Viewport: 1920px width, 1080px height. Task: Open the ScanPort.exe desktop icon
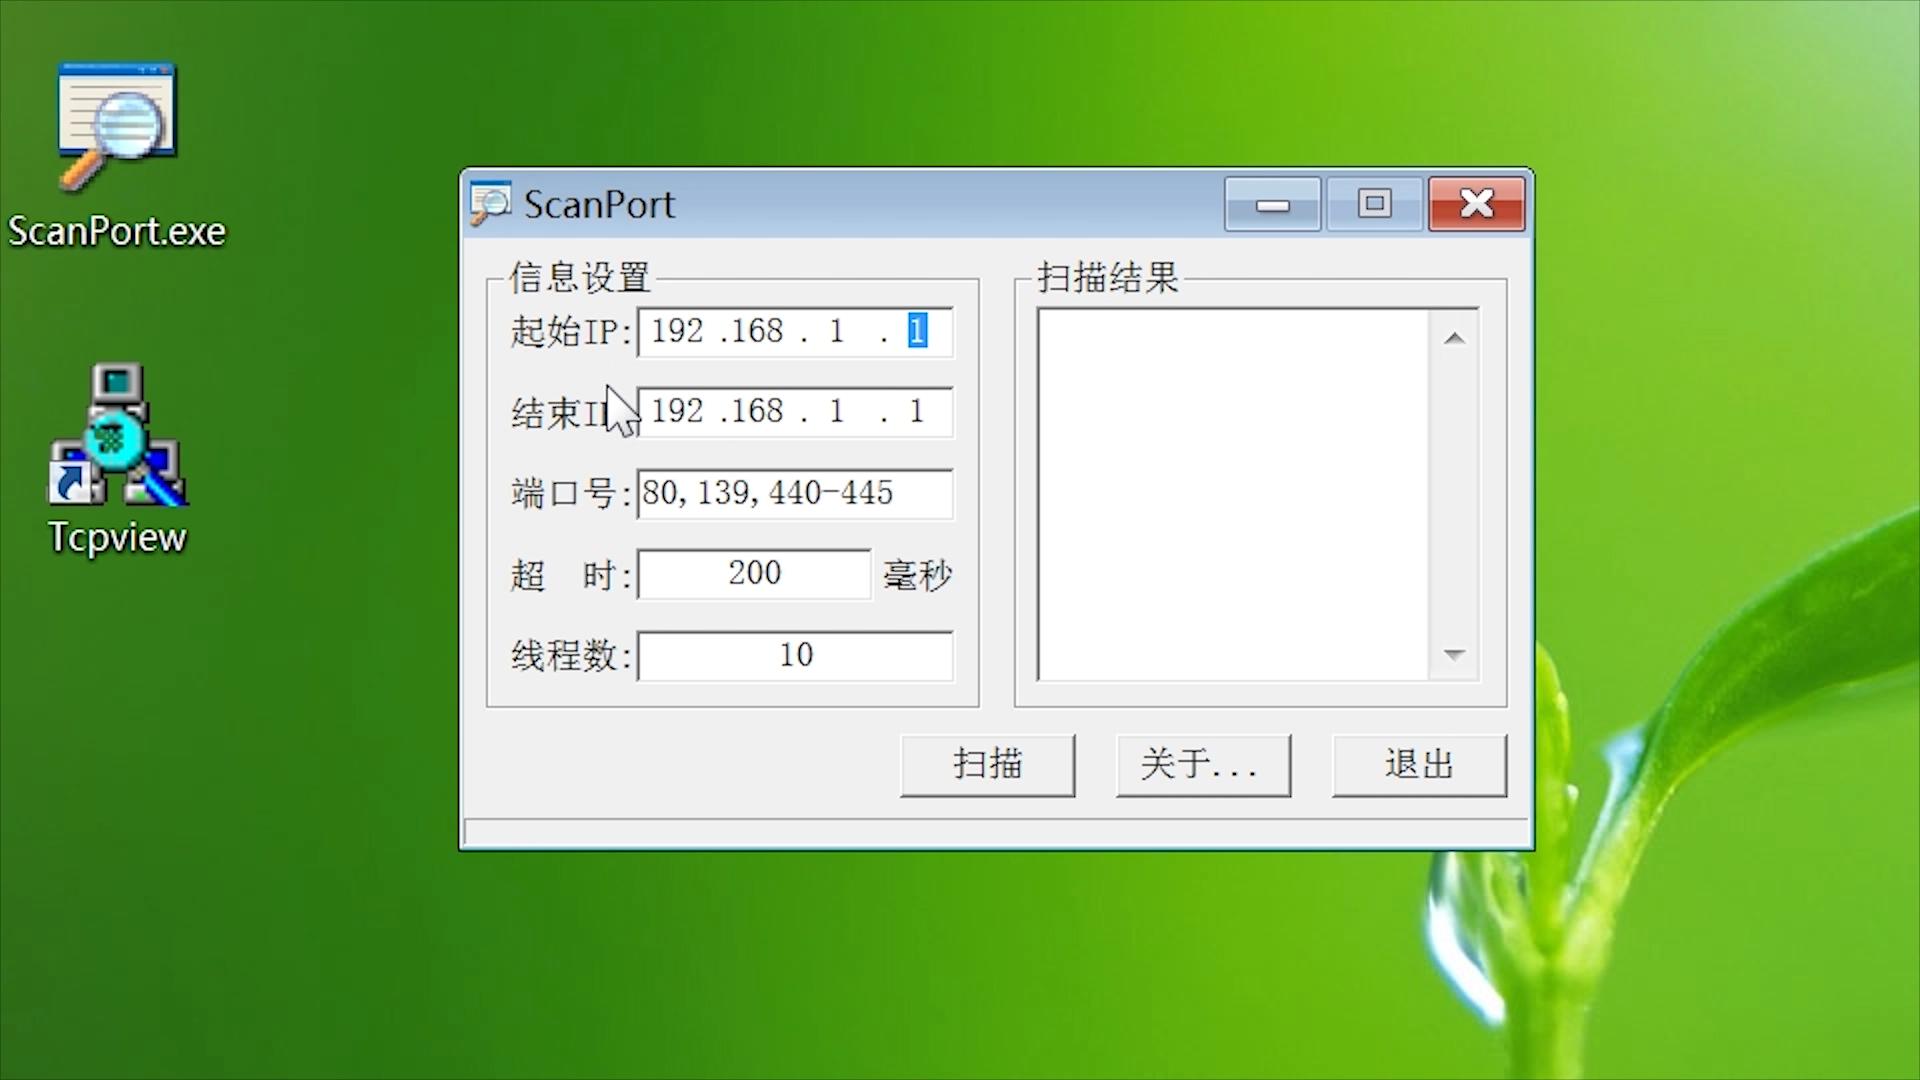coord(117,155)
